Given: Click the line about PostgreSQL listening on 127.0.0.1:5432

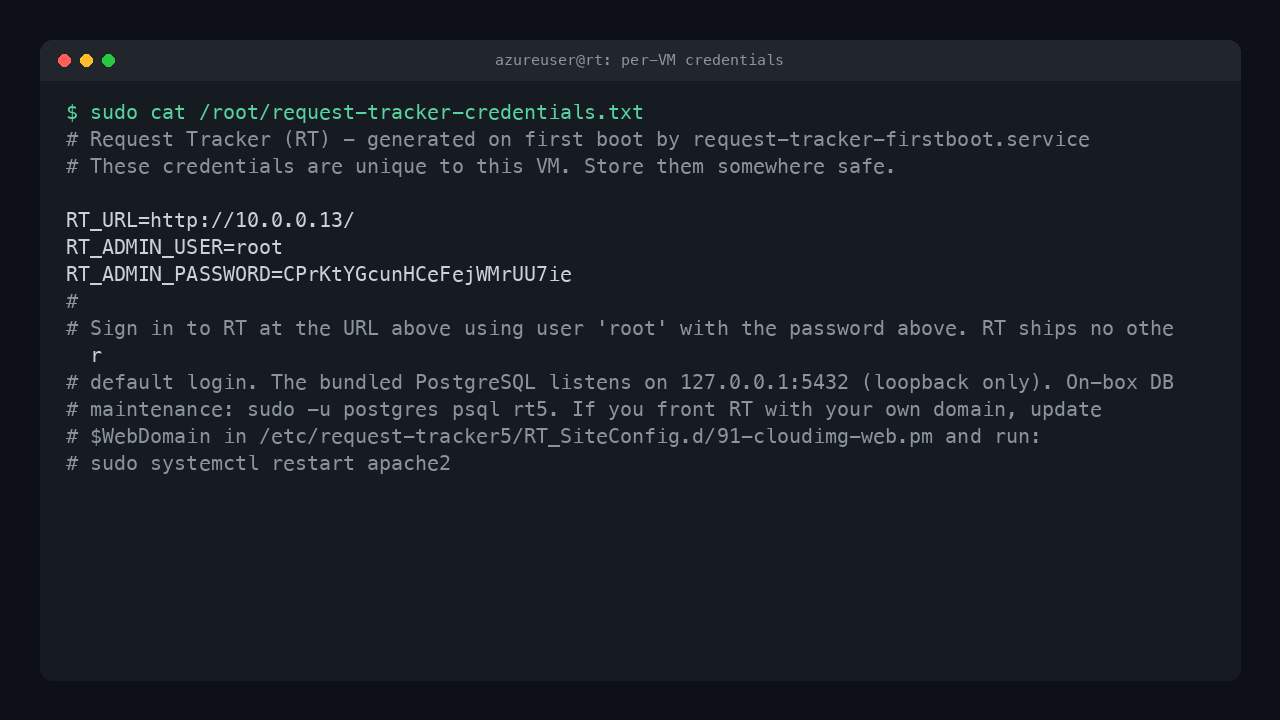Looking at the screenshot, I should [x=620, y=382].
